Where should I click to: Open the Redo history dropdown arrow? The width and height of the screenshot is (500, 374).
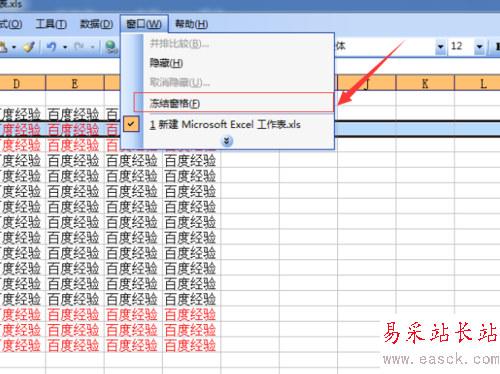[93, 47]
